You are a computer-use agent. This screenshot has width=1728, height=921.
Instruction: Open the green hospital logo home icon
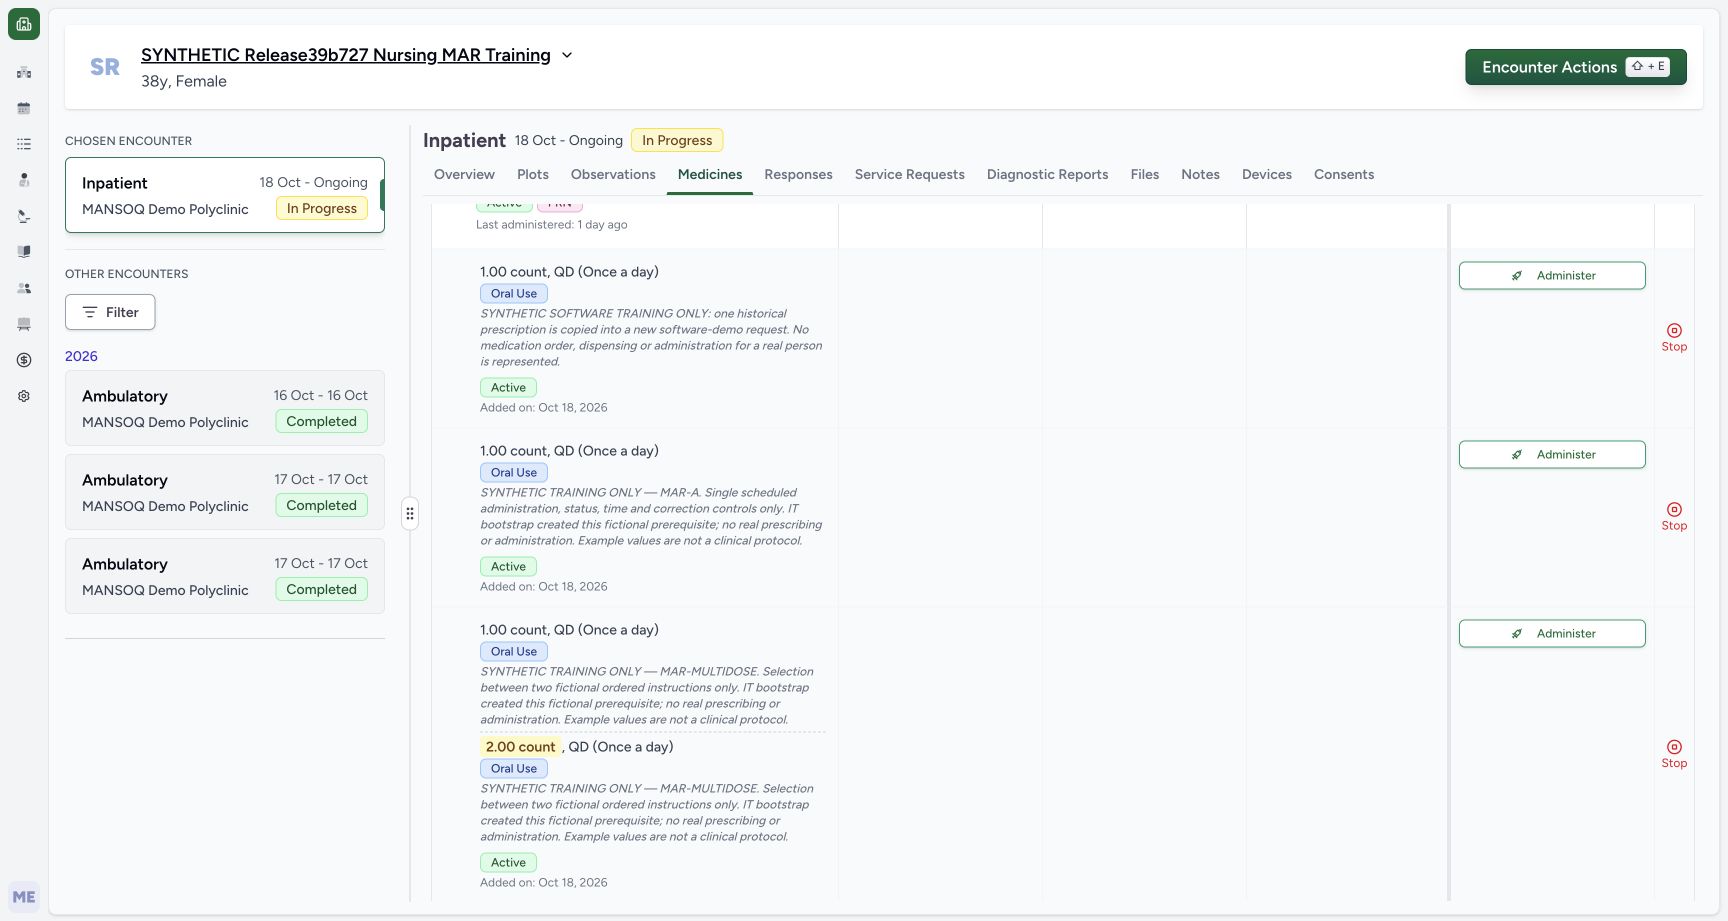tap(24, 24)
